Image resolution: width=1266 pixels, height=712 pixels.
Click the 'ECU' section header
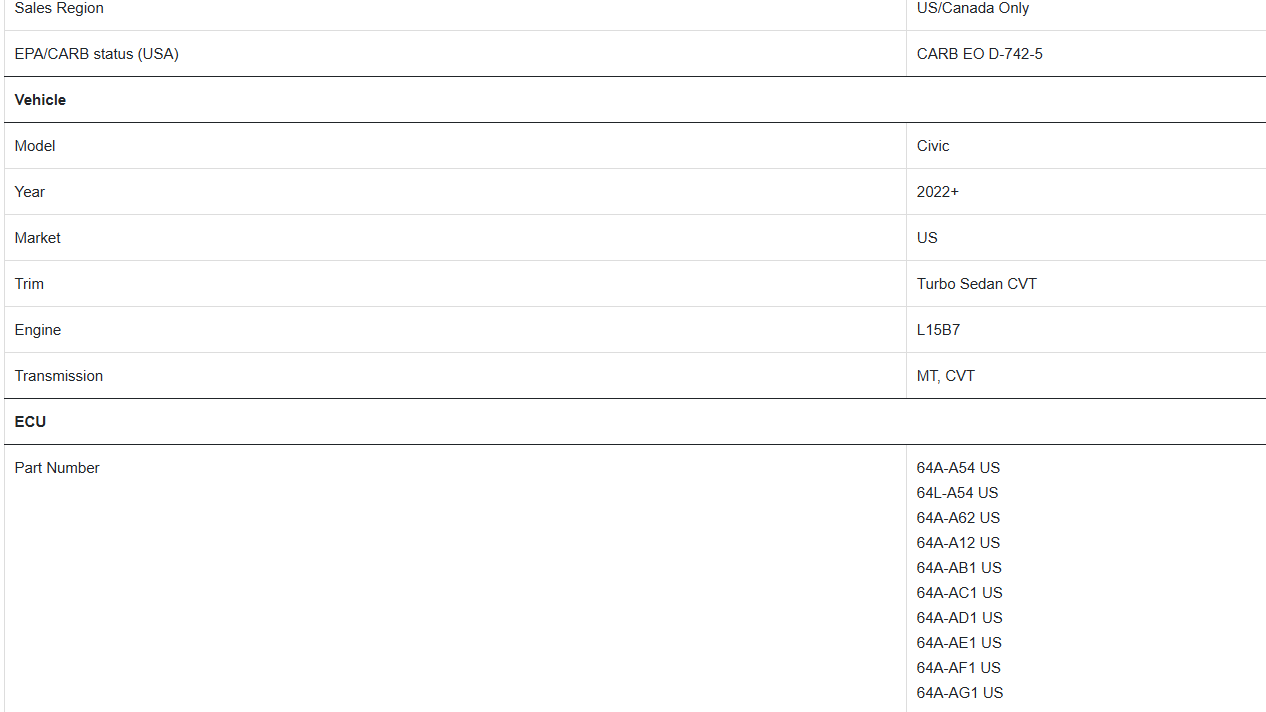click(x=30, y=422)
